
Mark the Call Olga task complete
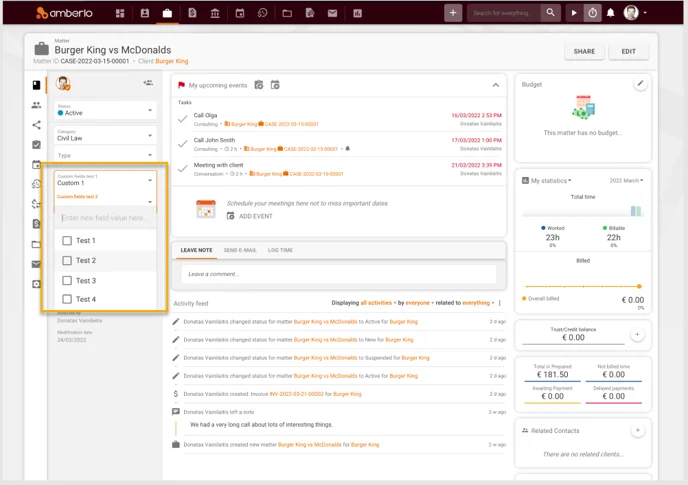click(x=183, y=119)
